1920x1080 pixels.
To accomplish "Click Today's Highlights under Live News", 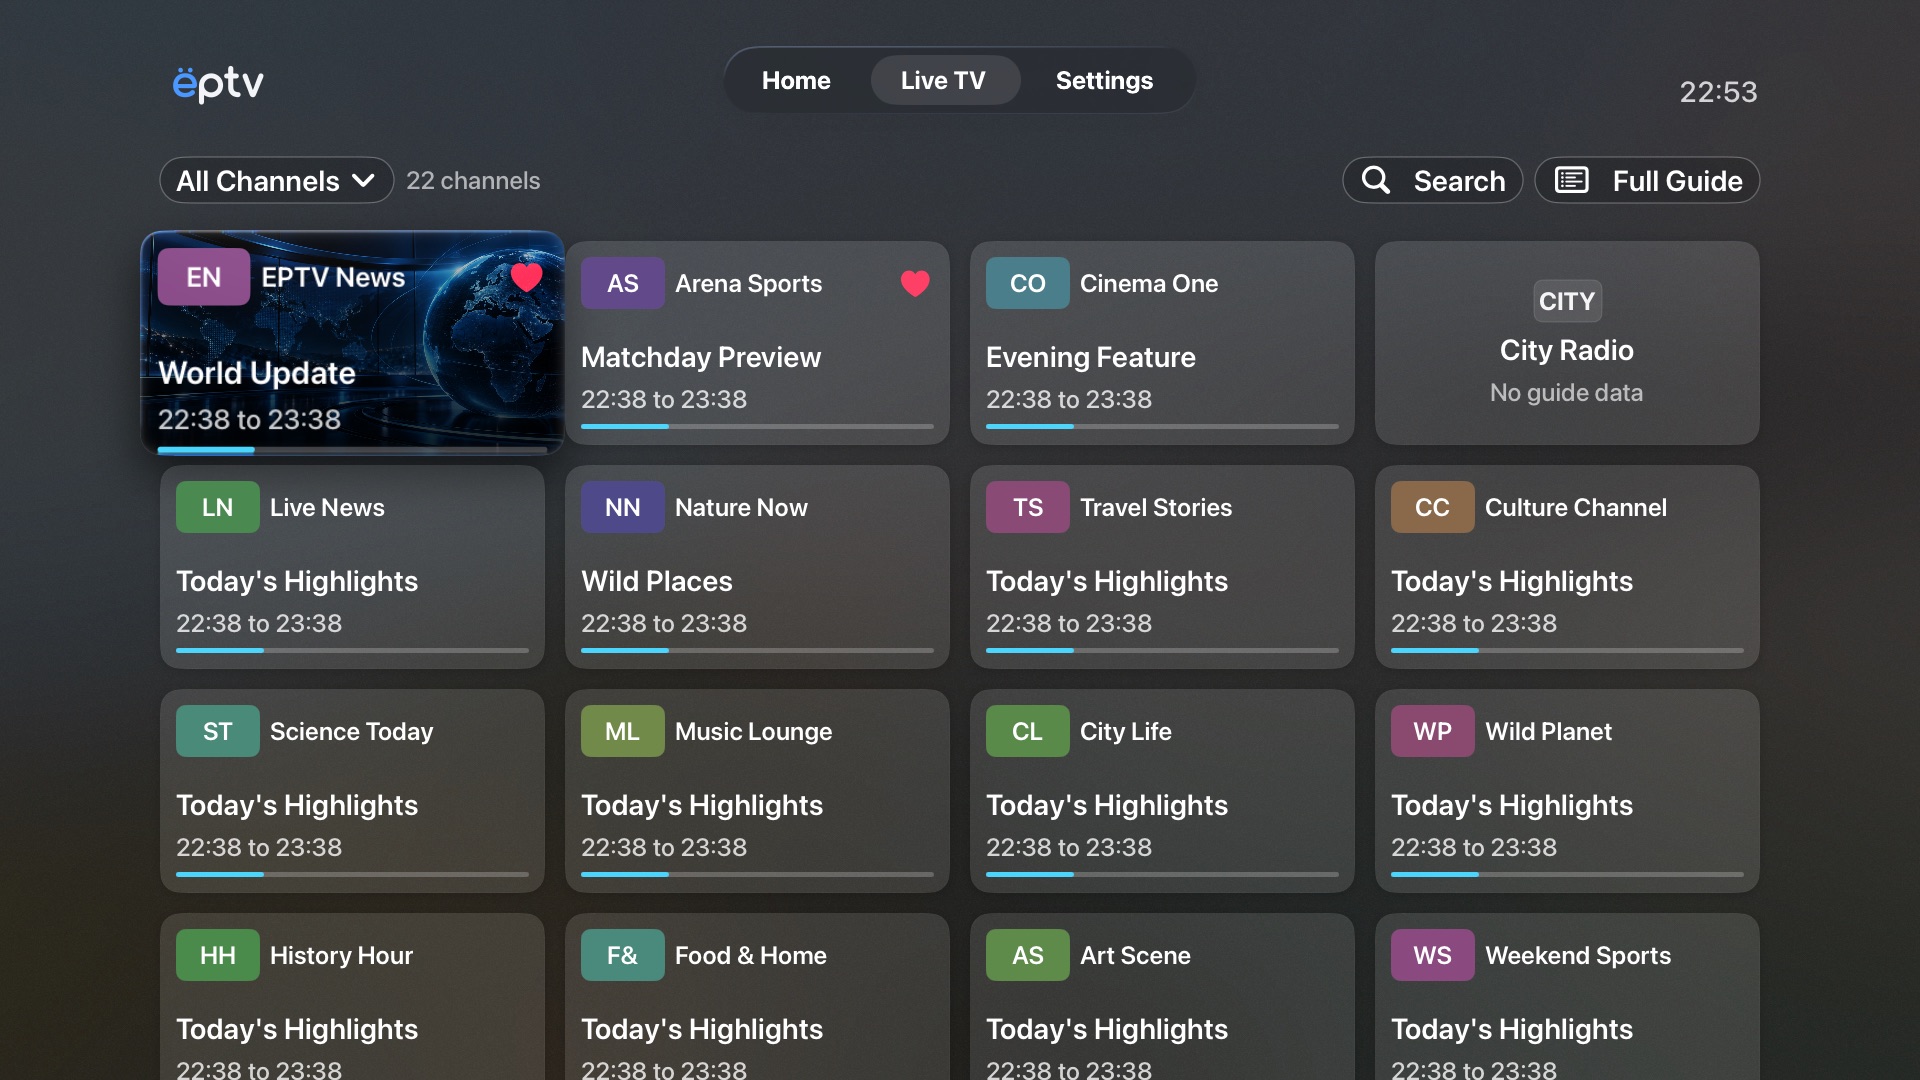I will [x=297, y=581].
